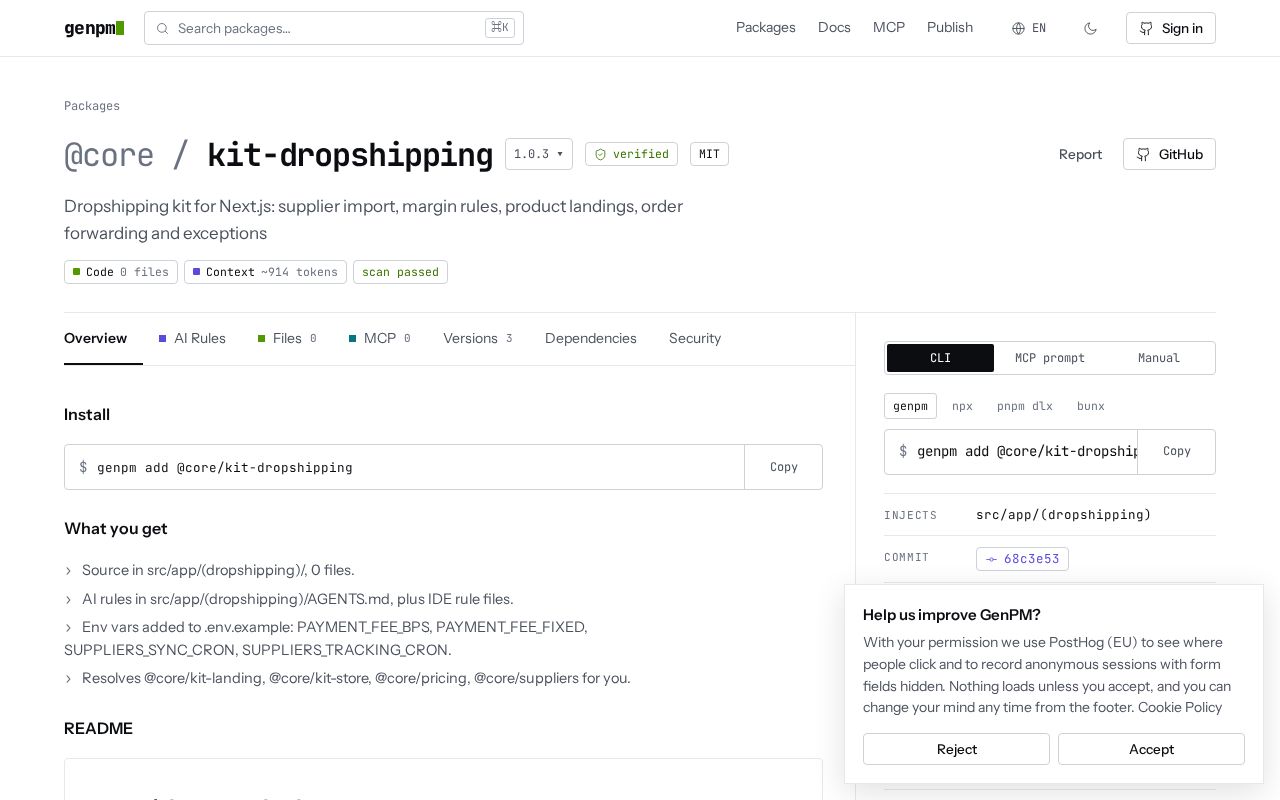
Task: Click the scan passed badge
Action: 400,272
